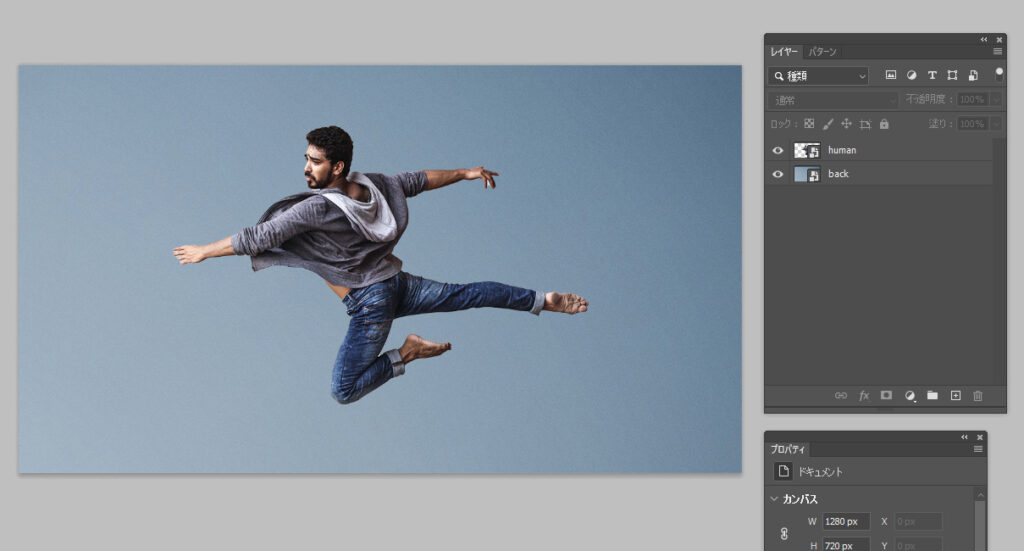Click the add layer style fx icon
This screenshot has height=551, width=1024.
[x=864, y=396]
